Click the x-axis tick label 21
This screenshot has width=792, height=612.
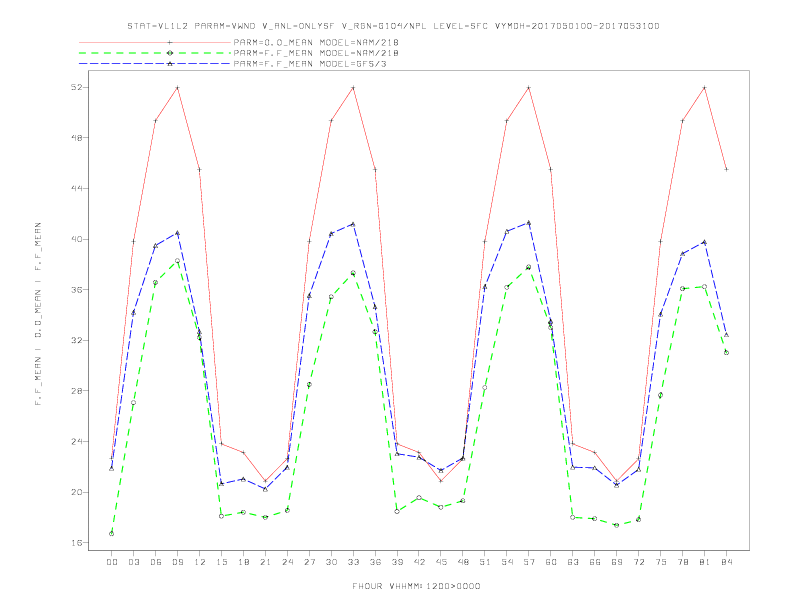265,562
